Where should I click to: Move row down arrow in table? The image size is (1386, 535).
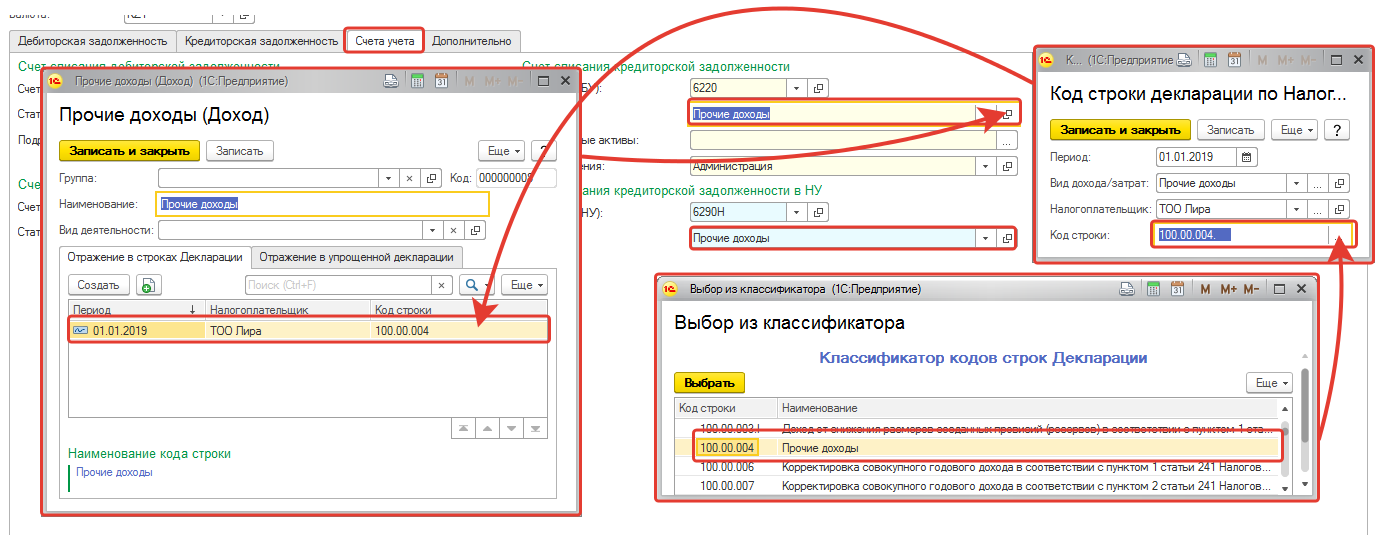tap(512, 428)
